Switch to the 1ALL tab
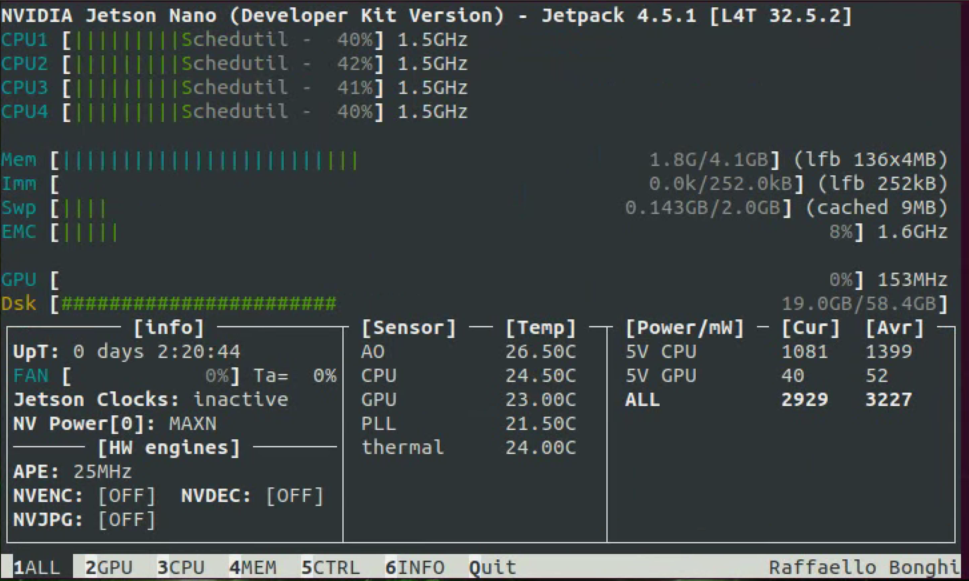The image size is (969, 581). [36, 567]
